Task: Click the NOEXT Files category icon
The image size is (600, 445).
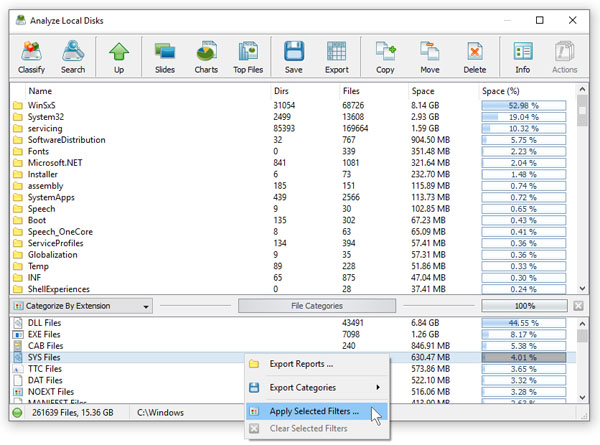Action: point(18,392)
